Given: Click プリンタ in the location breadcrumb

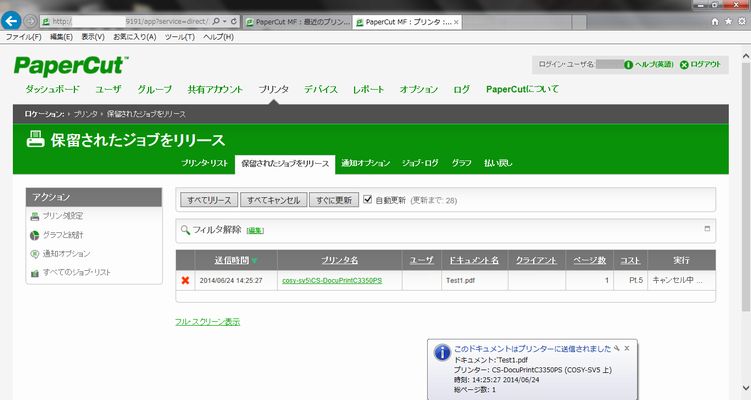Looking at the screenshot, I should pyautogui.click(x=85, y=114).
